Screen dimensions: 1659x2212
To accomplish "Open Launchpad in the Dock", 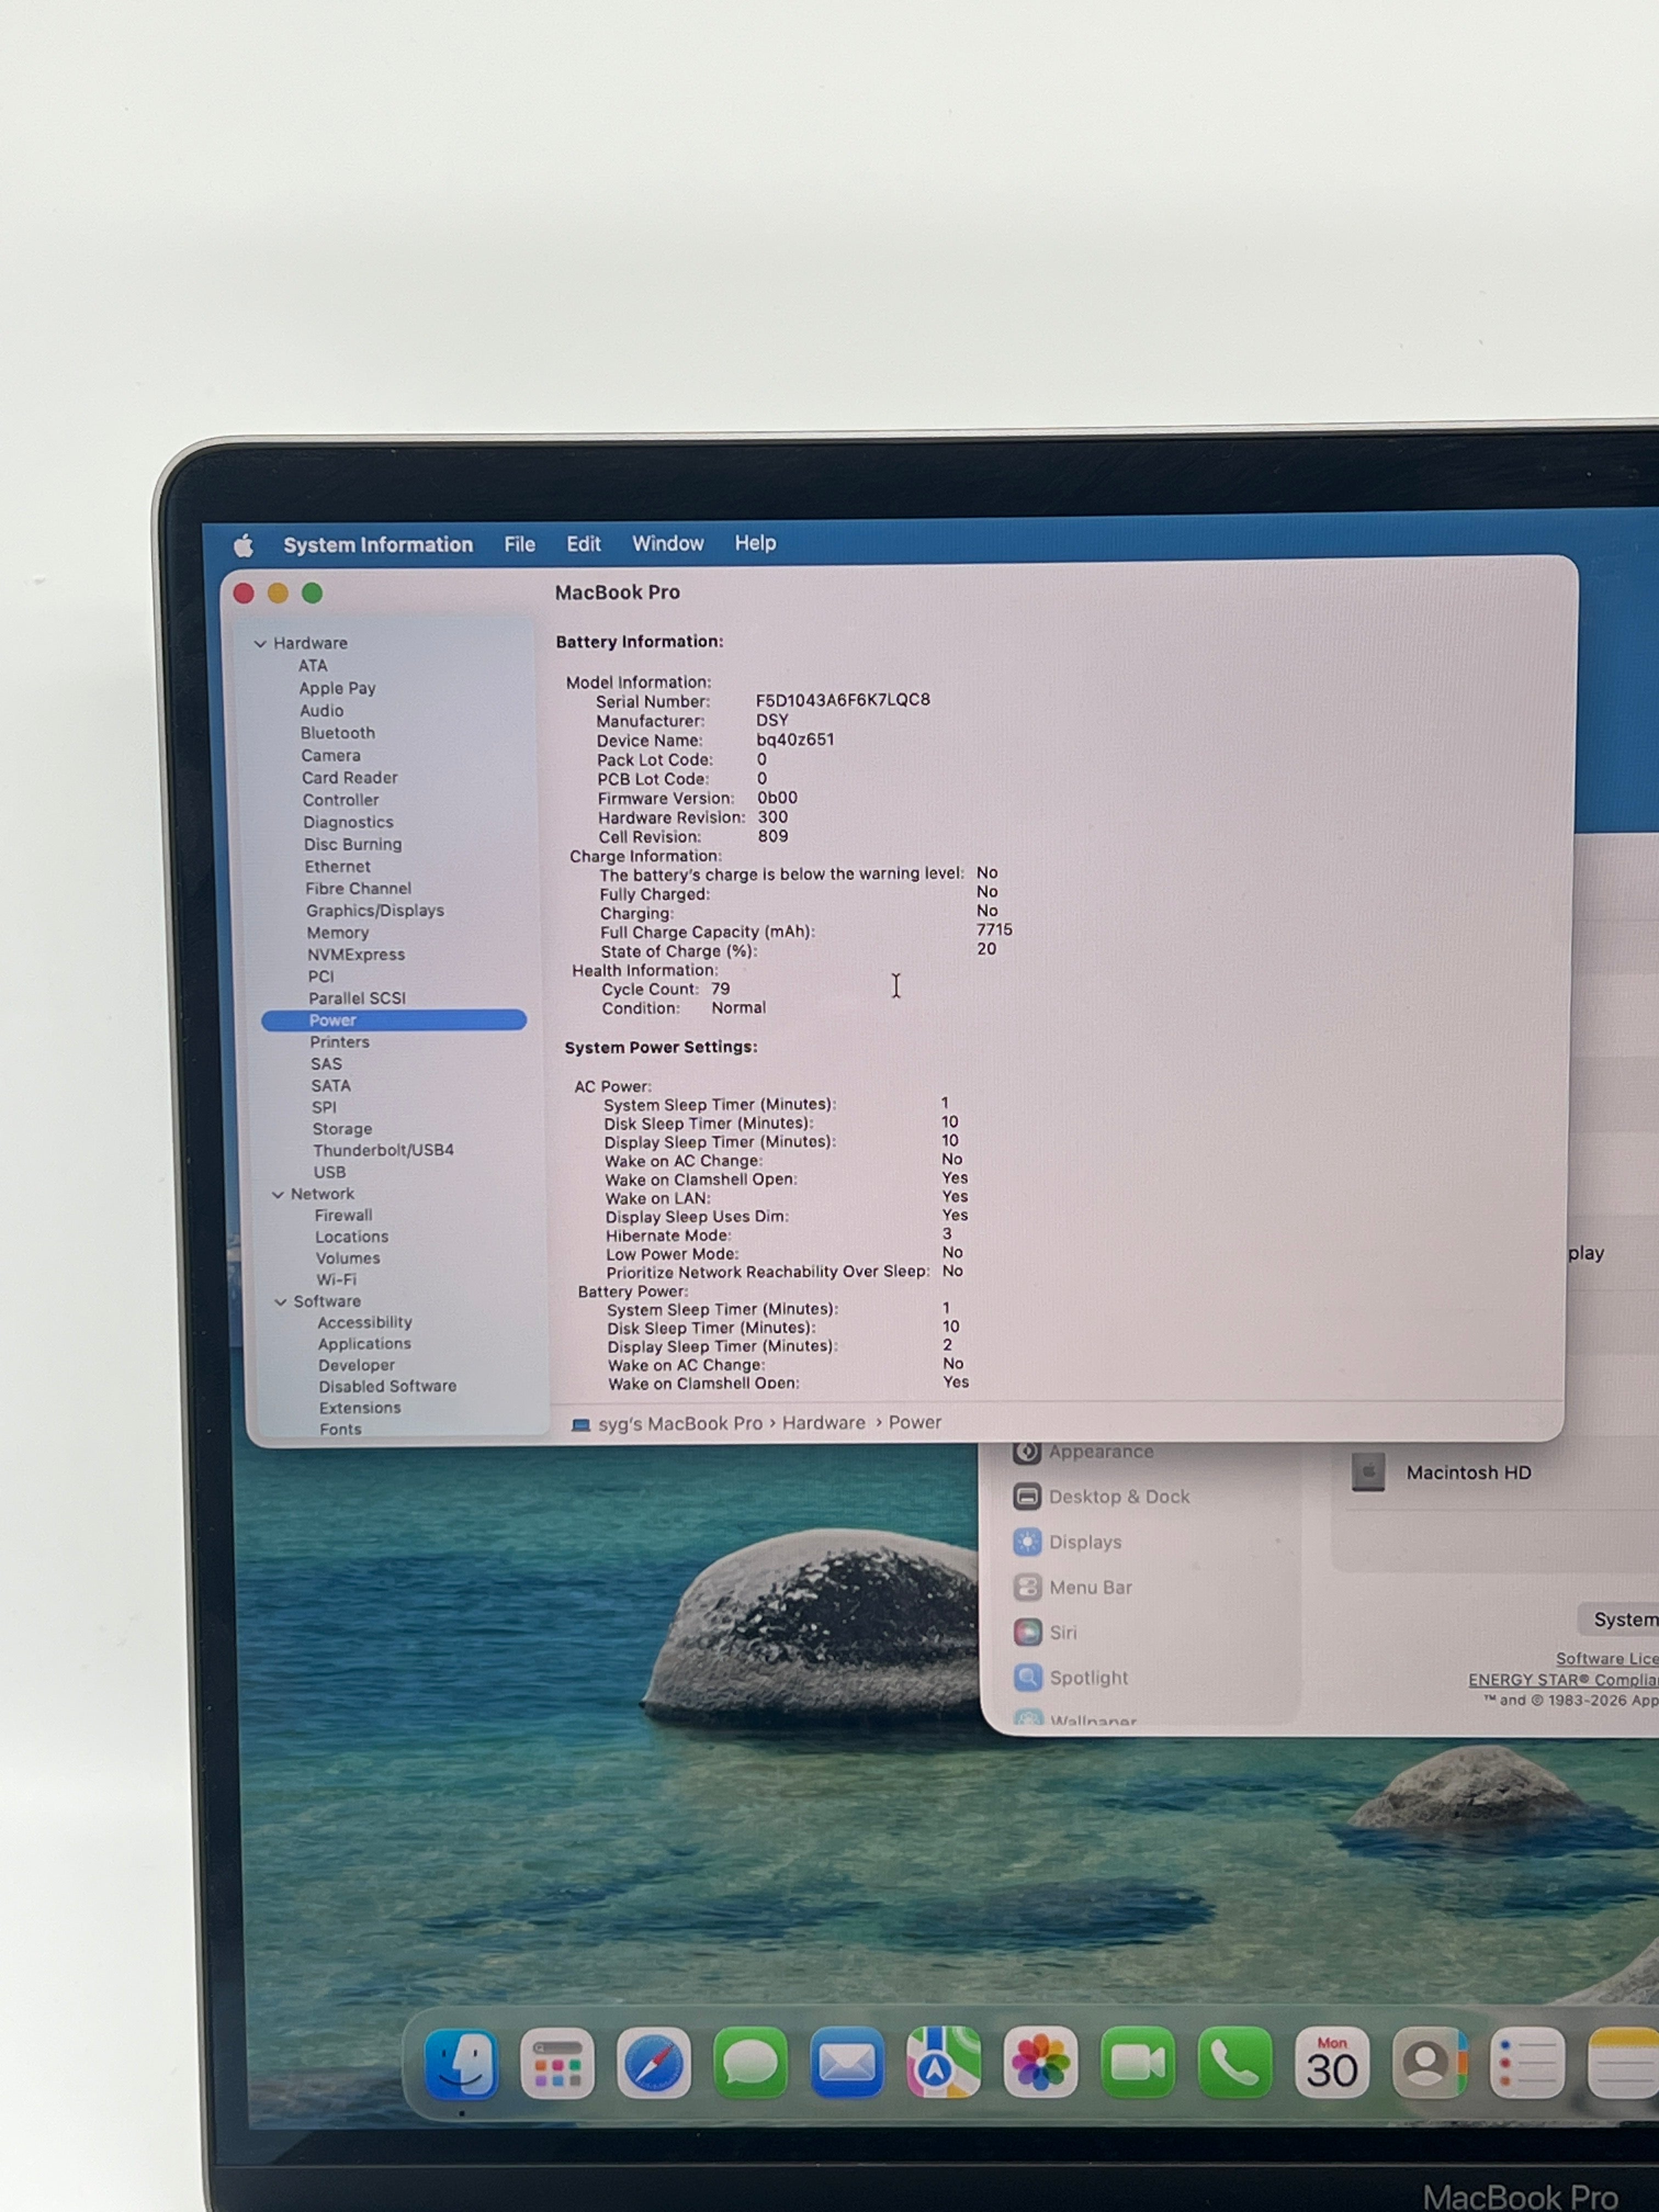I will click(557, 2064).
